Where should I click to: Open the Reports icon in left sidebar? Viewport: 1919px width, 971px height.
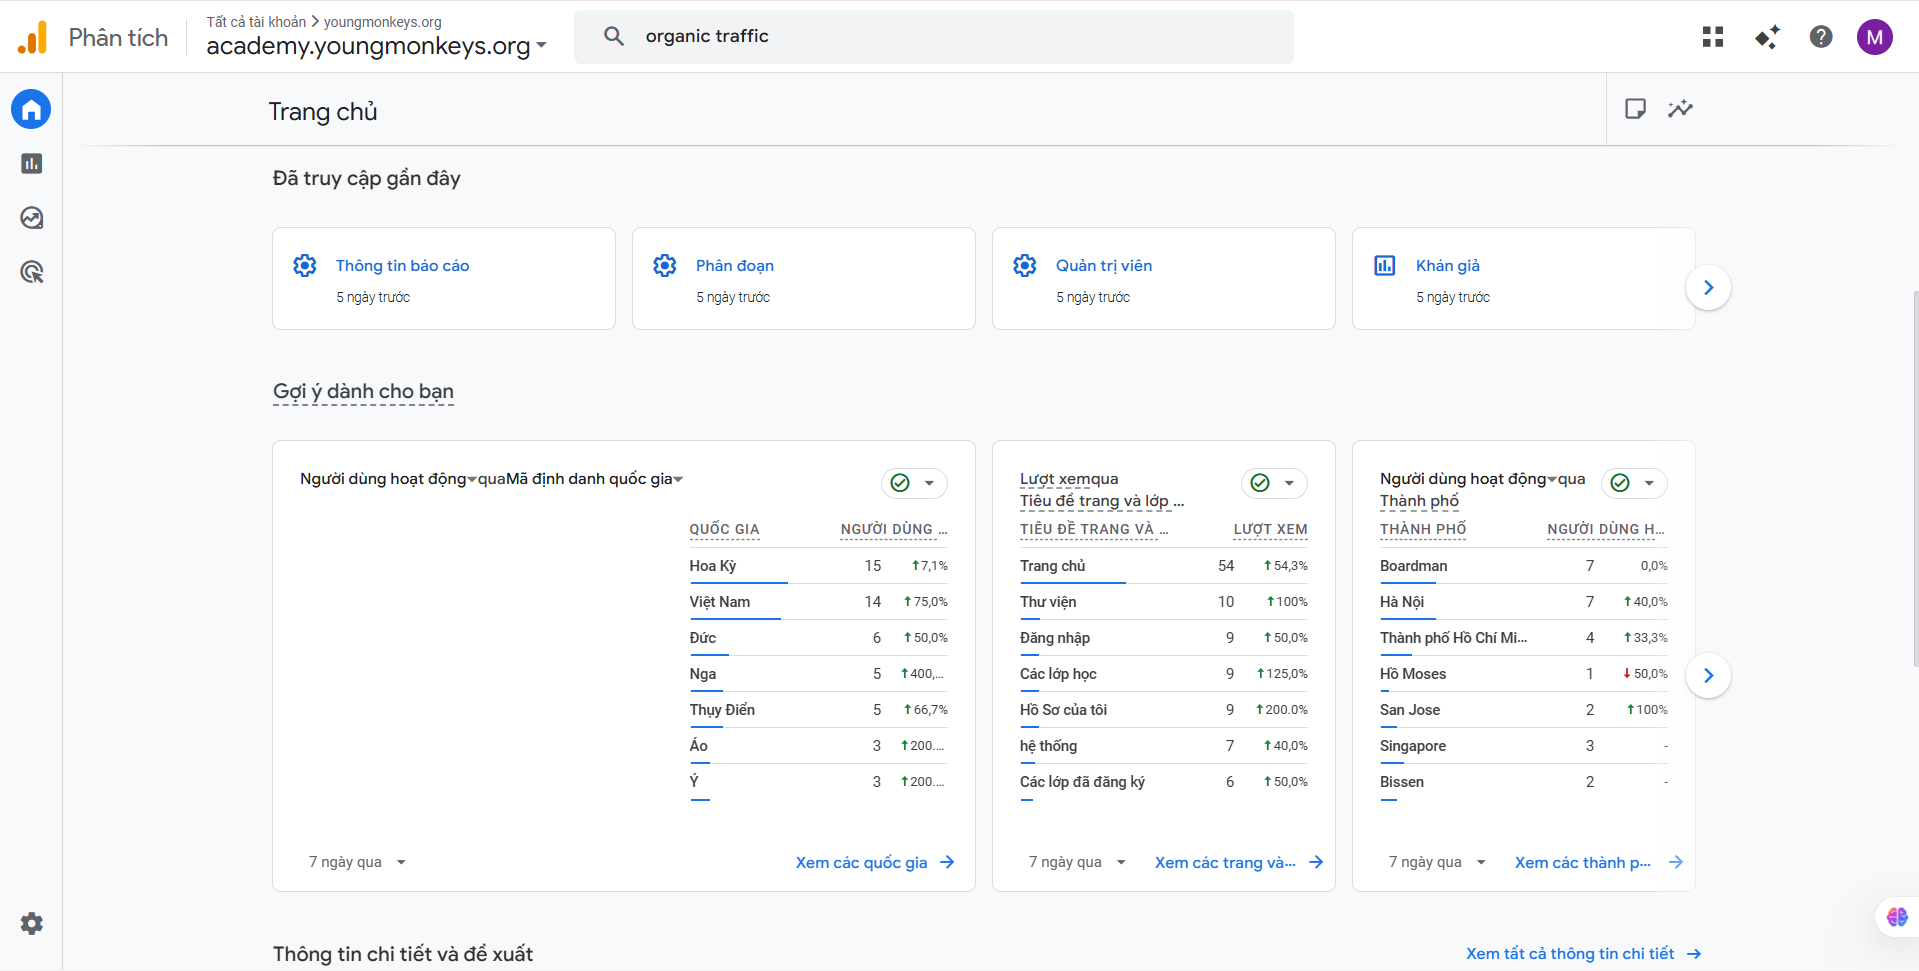coord(31,163)
